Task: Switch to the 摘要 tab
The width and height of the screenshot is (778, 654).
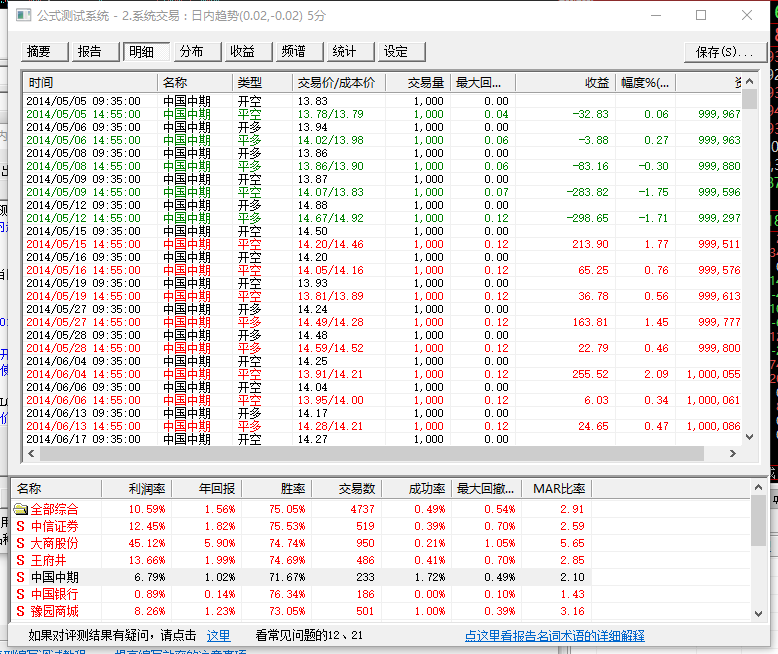Action: coord(39,52)
